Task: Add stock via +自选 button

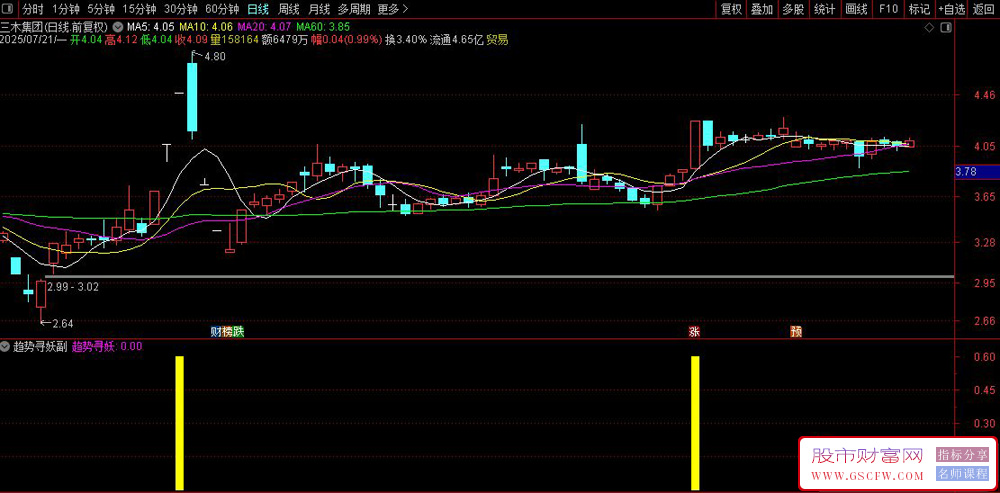Action: [952, 9]
